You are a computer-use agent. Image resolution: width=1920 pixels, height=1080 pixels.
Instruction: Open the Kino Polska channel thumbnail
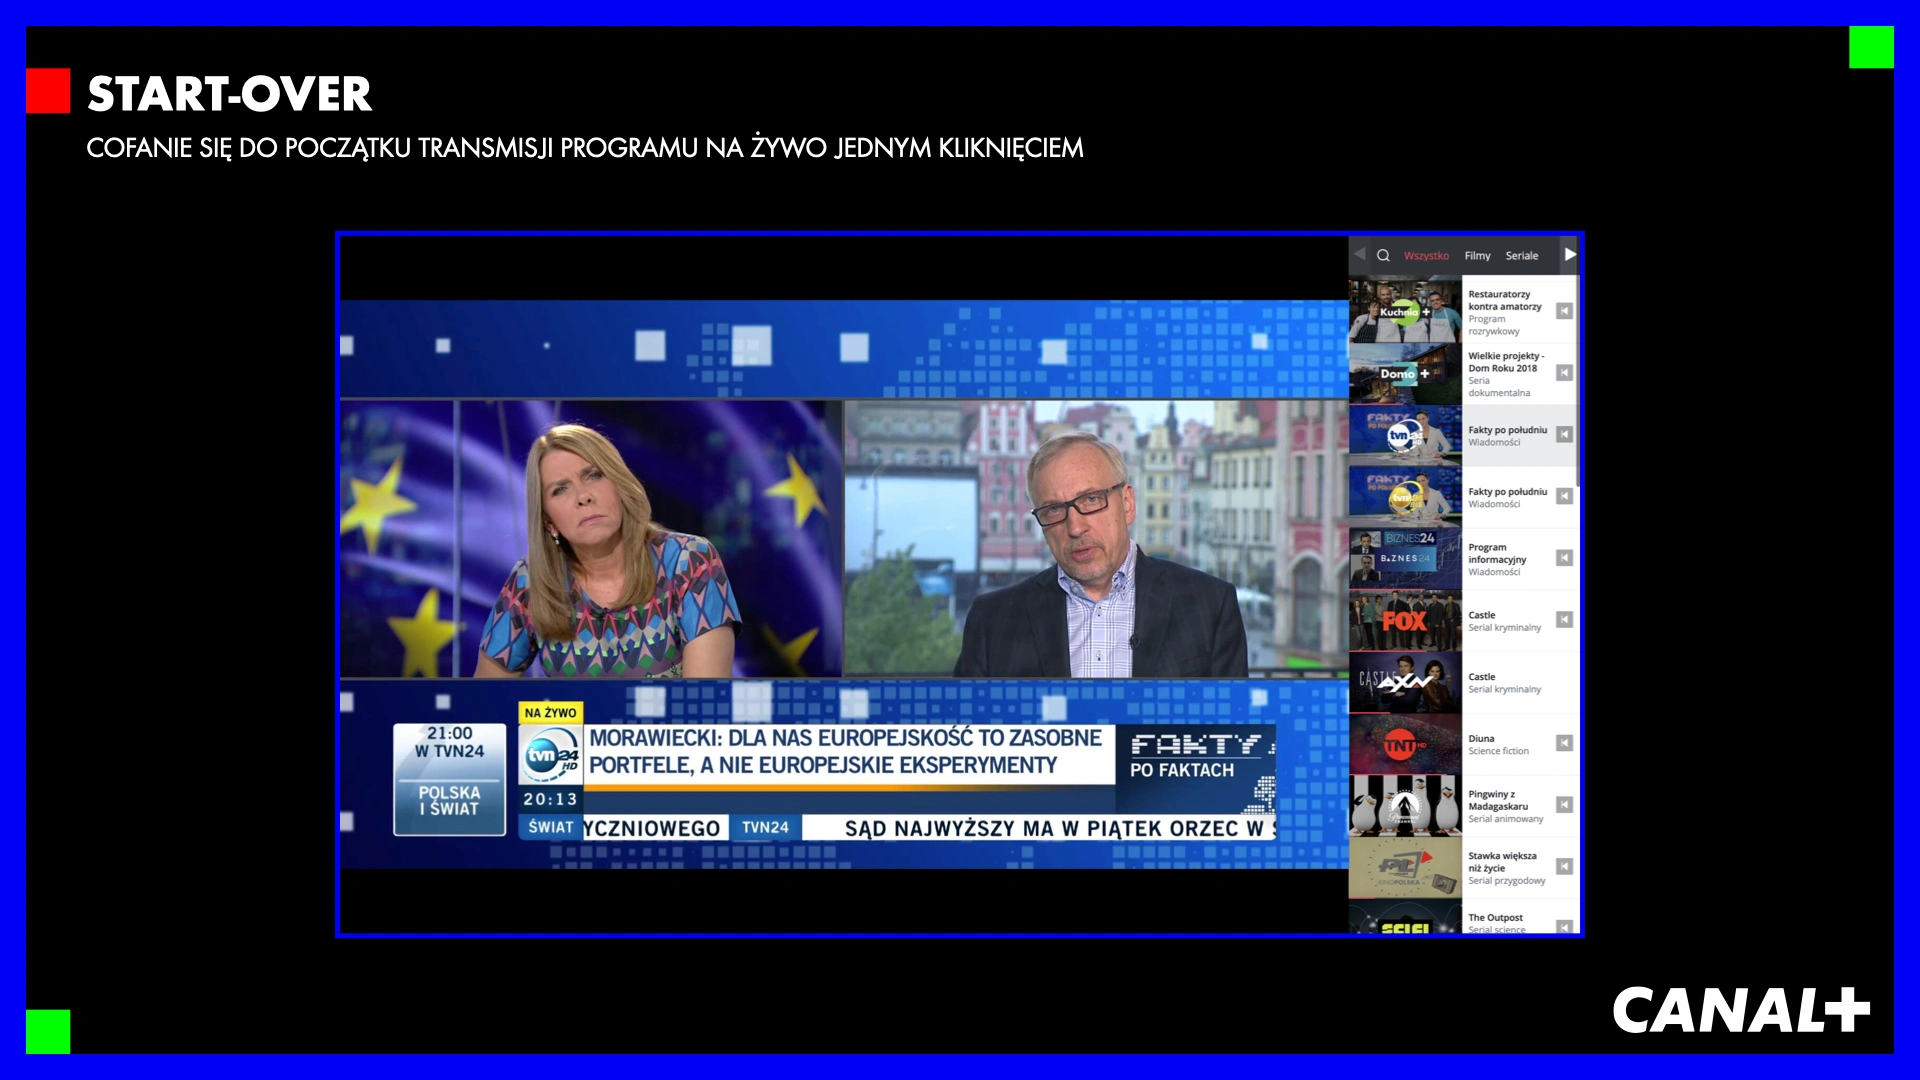pos(1405,867)
